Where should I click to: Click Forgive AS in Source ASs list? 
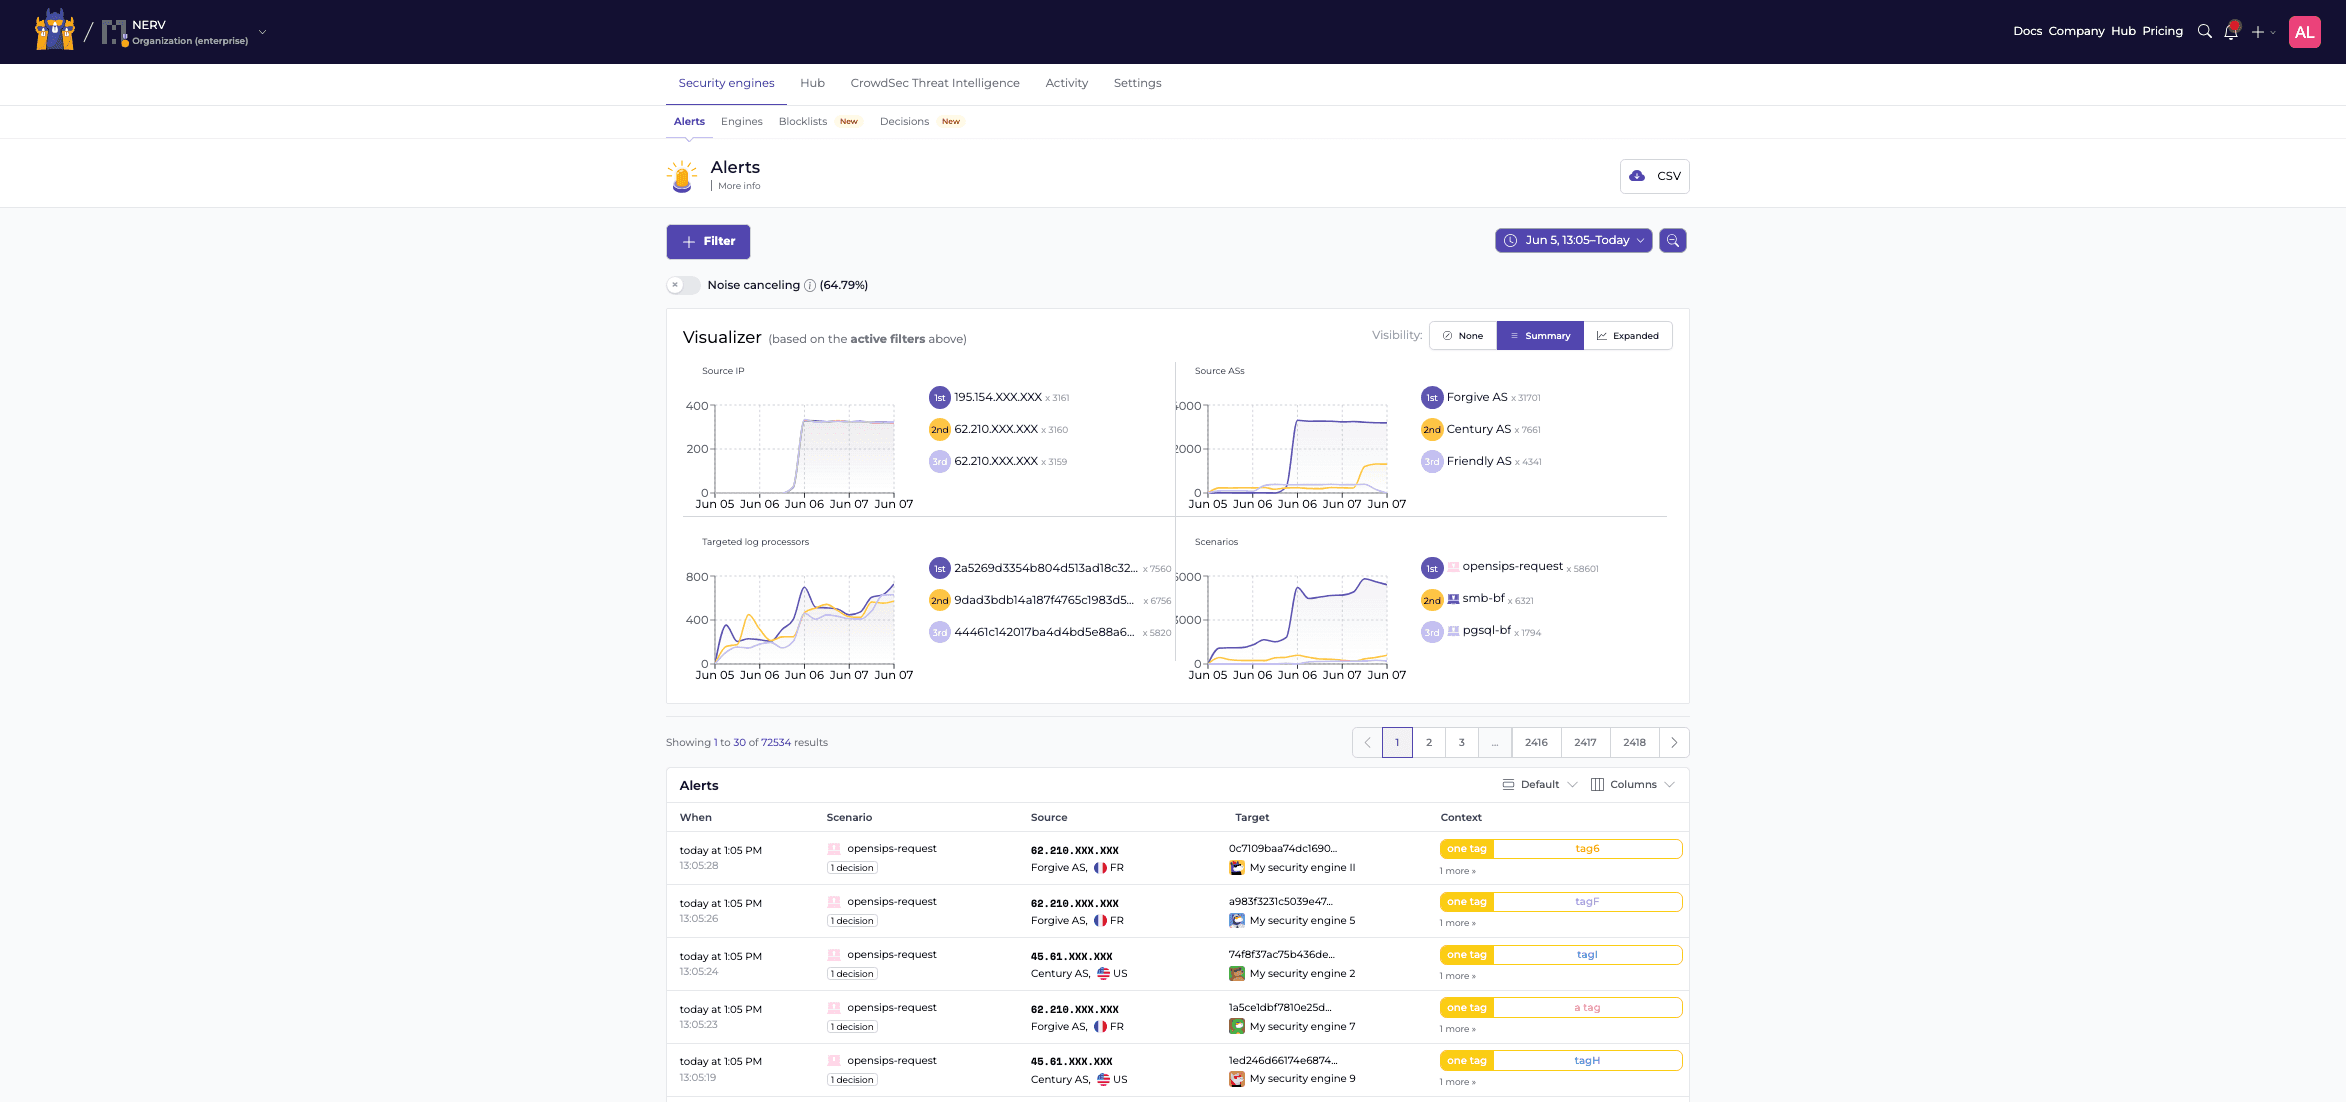pyautogui.click(x=1476, y=398)
